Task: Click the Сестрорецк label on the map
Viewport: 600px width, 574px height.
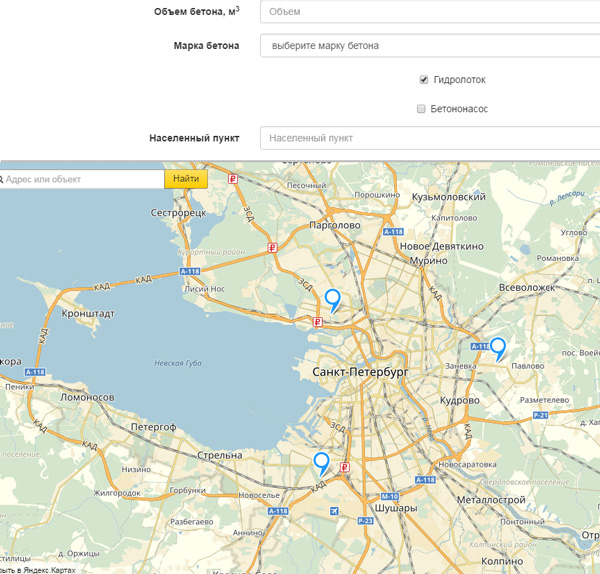Action: pyautogui.click(x=178, y=213)
